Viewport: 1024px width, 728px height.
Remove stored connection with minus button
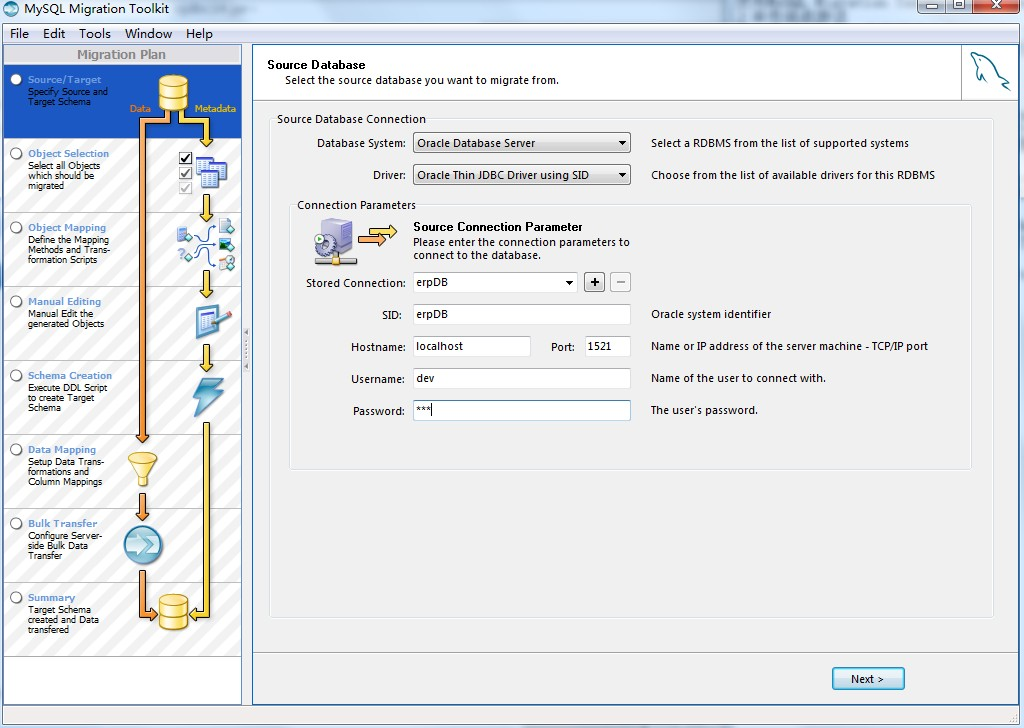click(620, 282)
